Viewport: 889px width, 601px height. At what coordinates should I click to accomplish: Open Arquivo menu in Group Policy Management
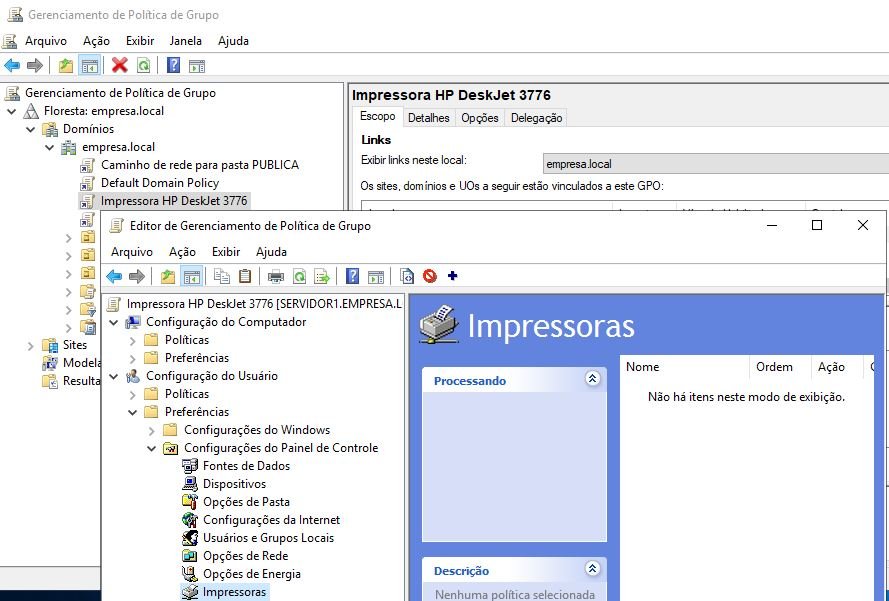[x=45, y=41]
